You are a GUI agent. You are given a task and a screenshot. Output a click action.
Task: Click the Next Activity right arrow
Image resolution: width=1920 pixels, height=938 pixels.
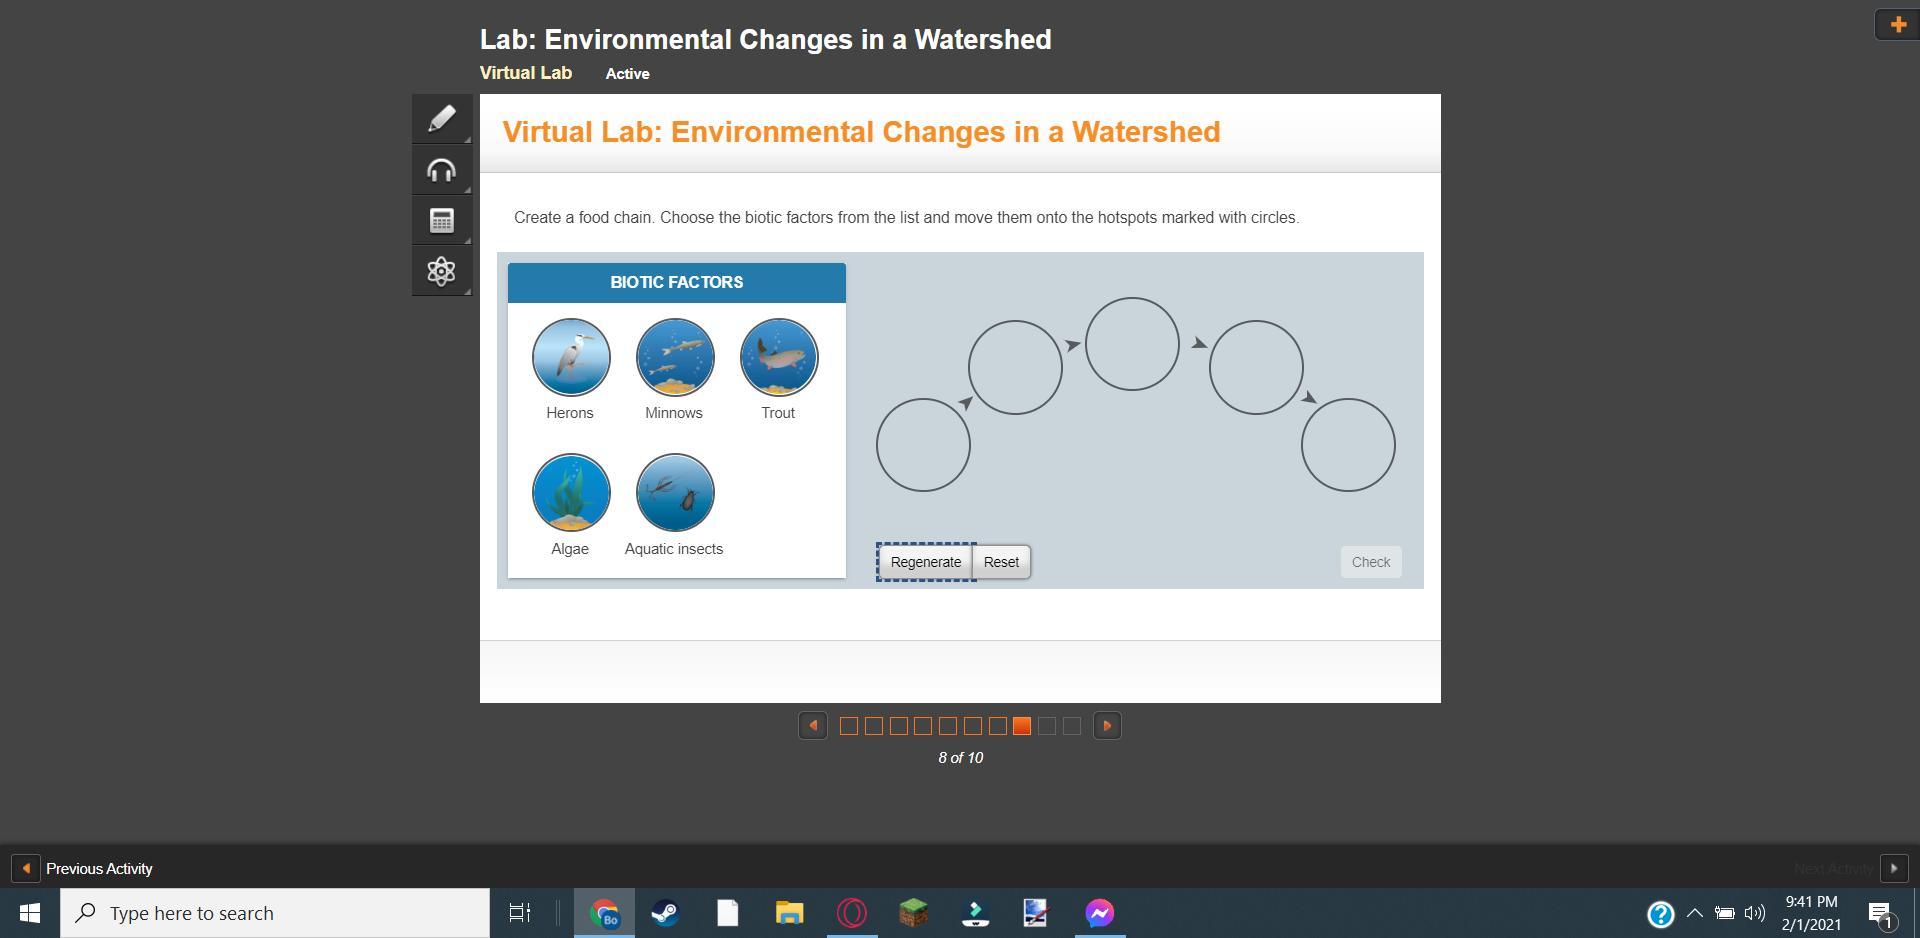point(1894,868)
